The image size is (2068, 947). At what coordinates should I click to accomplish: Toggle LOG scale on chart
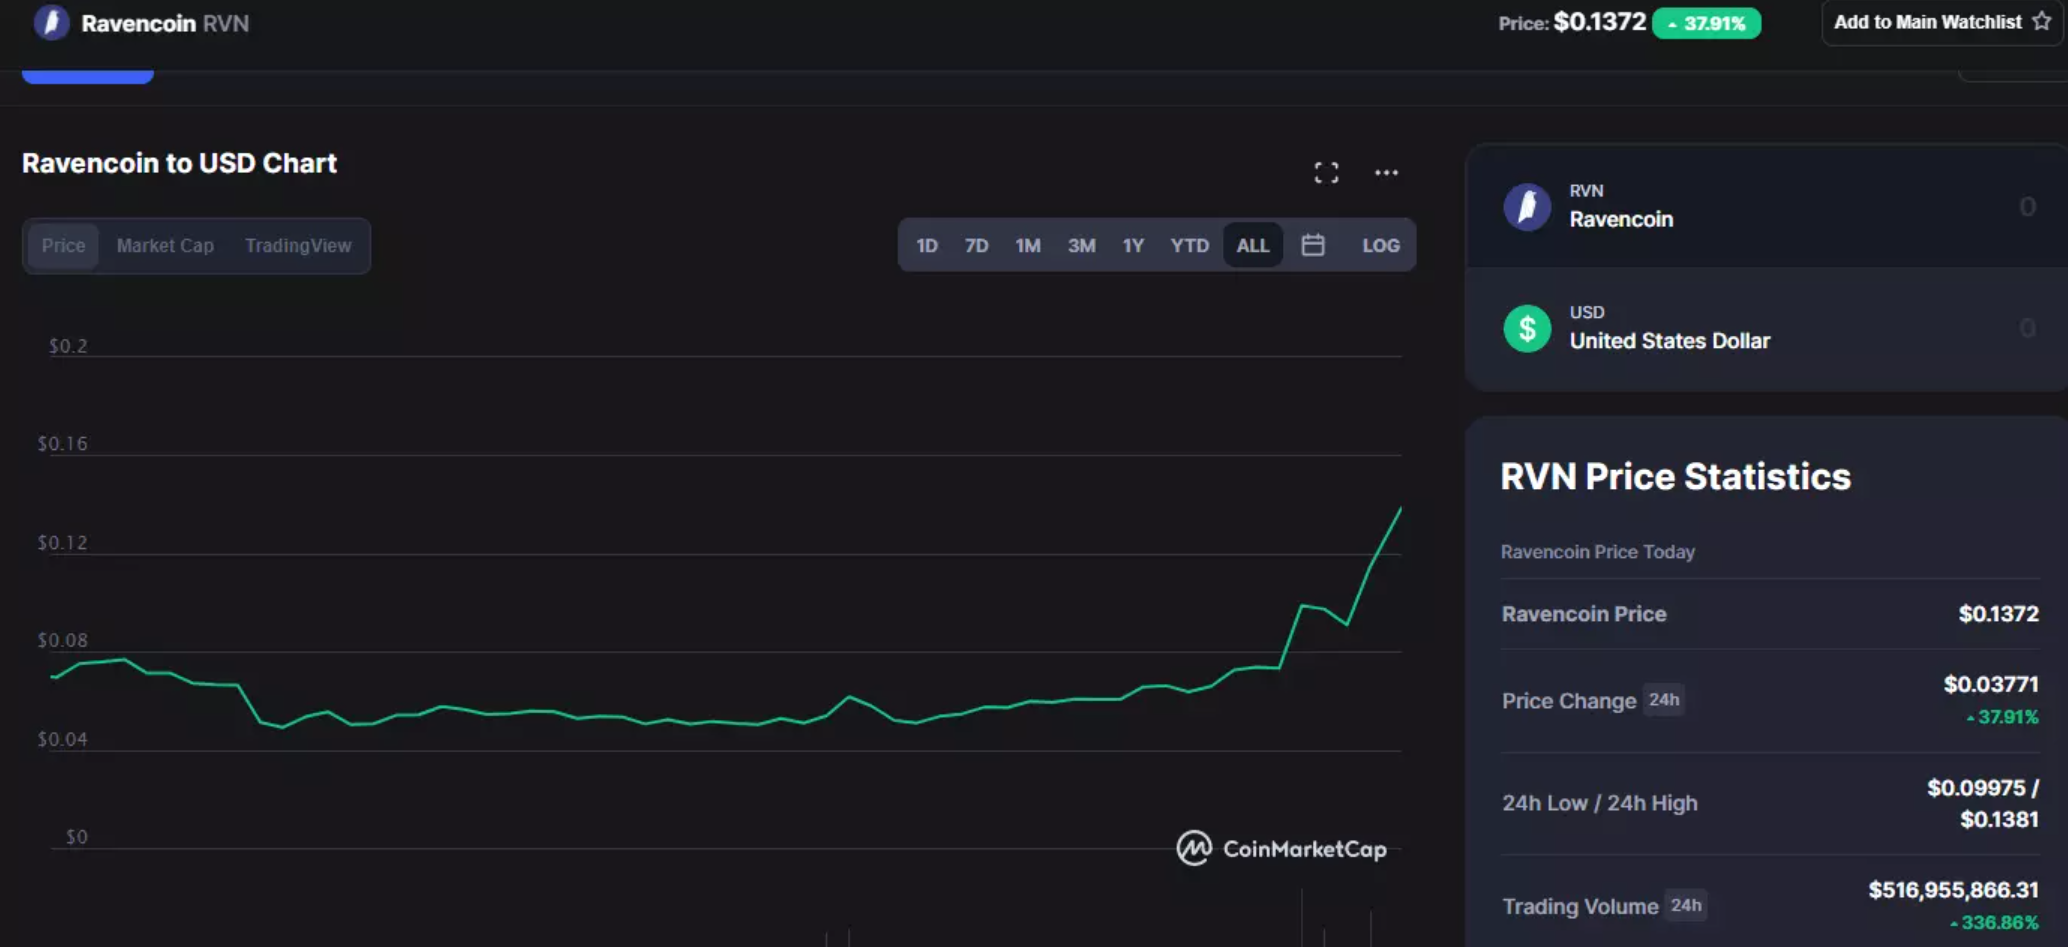(x=1380, y=245)
